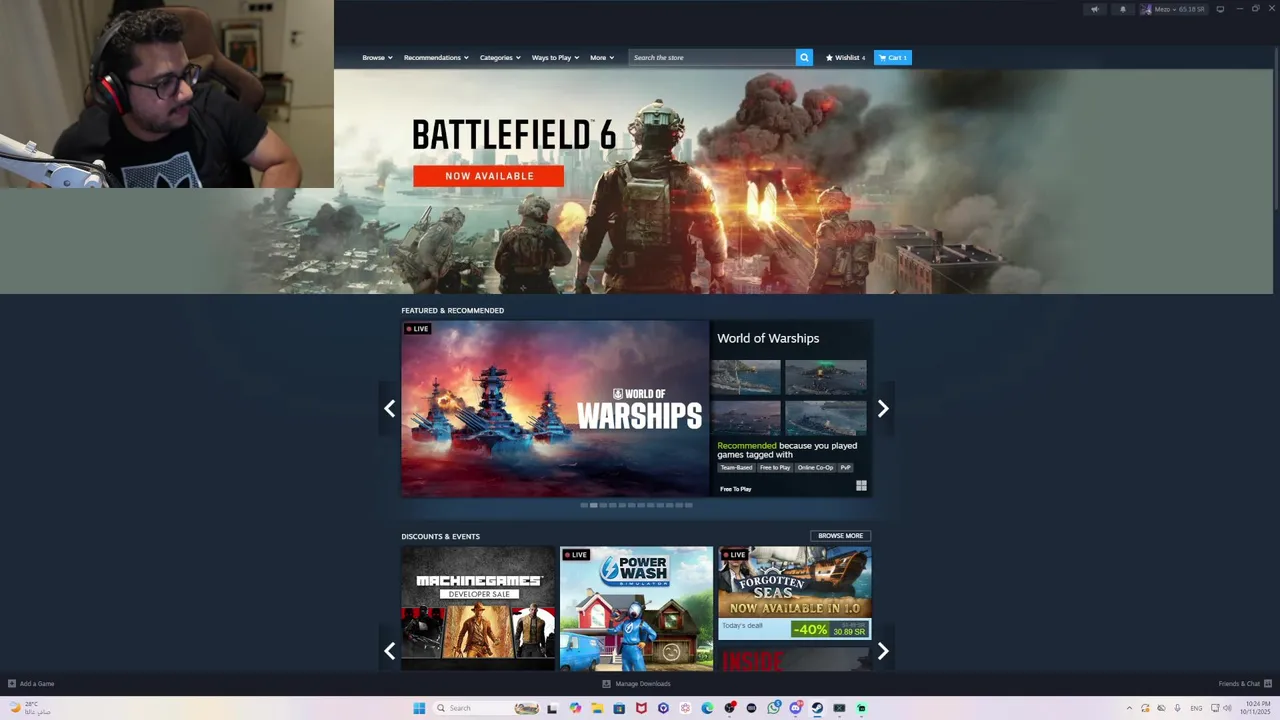This screenshot has height=720, width=1280.
Task: Click the 65.18 SR wallet balance
Action: 1191,9
